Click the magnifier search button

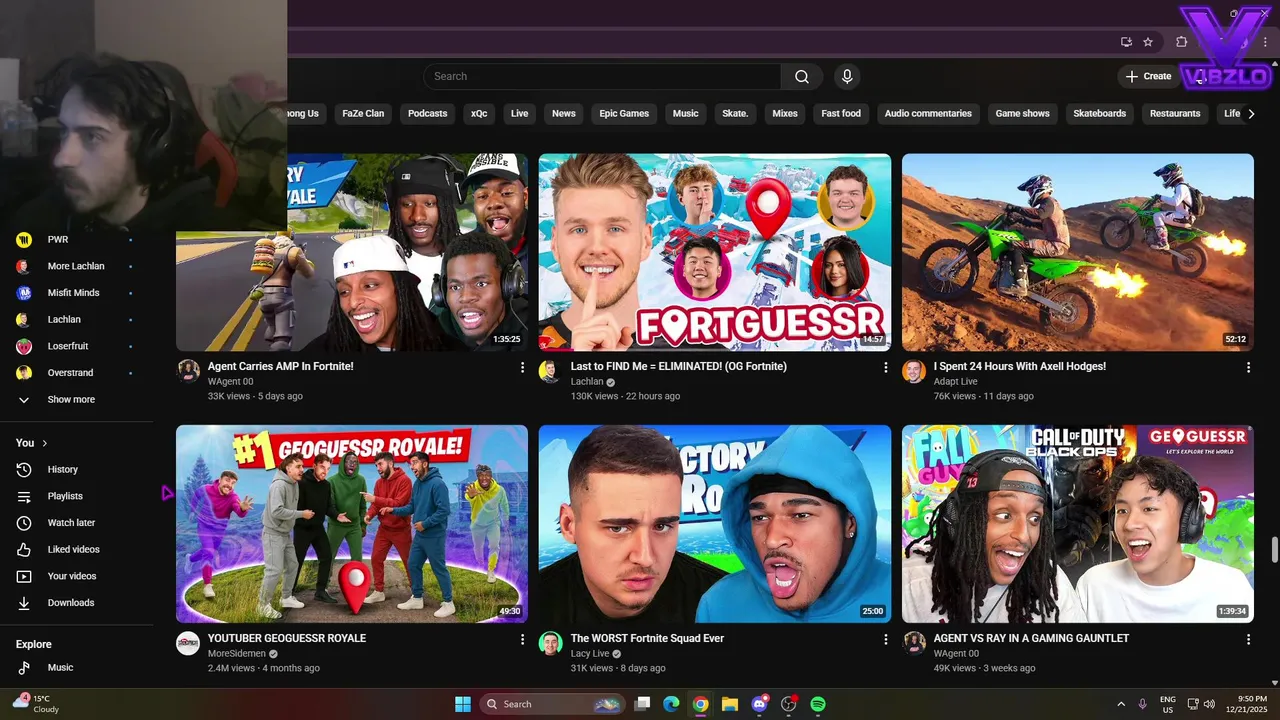tap(802, 76)
